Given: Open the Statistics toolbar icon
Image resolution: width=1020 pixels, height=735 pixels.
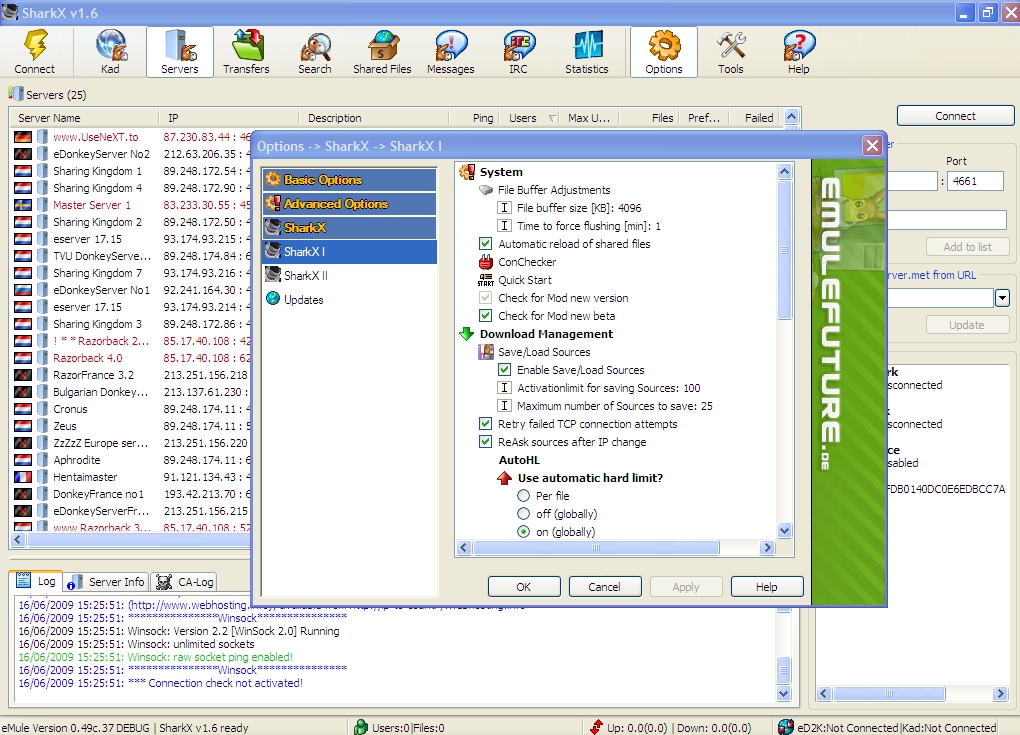Looking at the screenshot, I should tap(587, 52).
